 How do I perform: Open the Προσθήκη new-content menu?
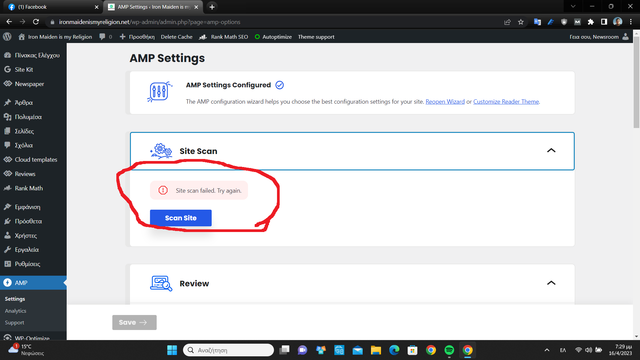tap(137, 37)
